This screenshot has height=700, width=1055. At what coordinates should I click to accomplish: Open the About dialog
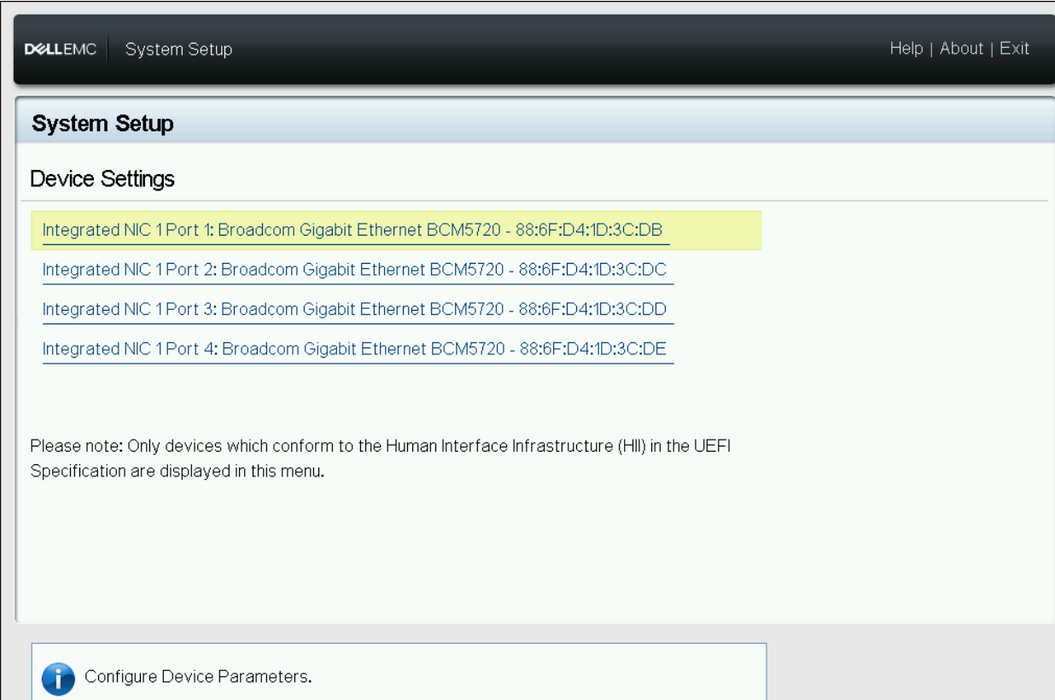(x=961, y=48)
